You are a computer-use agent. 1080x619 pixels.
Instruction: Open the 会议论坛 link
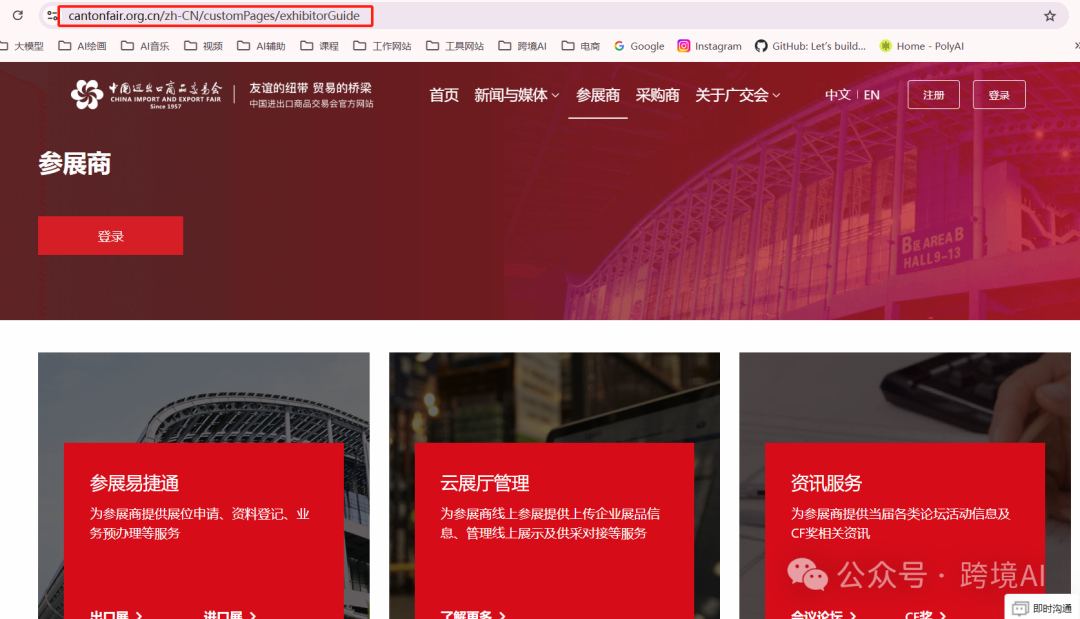tap(823, 614)
